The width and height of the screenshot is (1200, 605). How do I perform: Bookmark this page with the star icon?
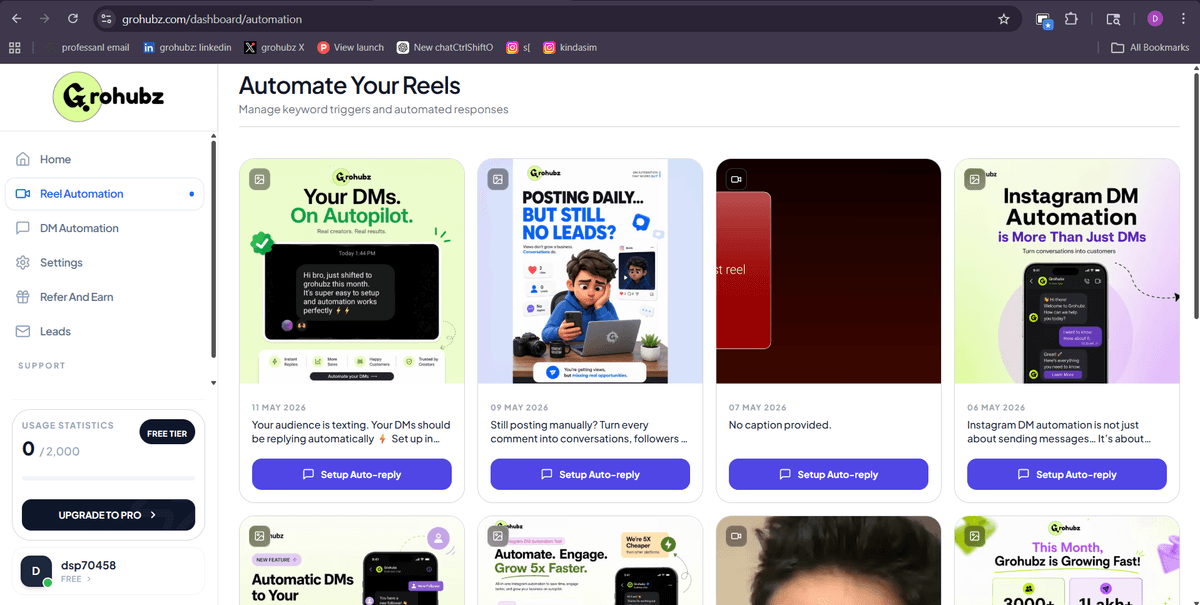pyautogui.click(x=1003, y=18)
